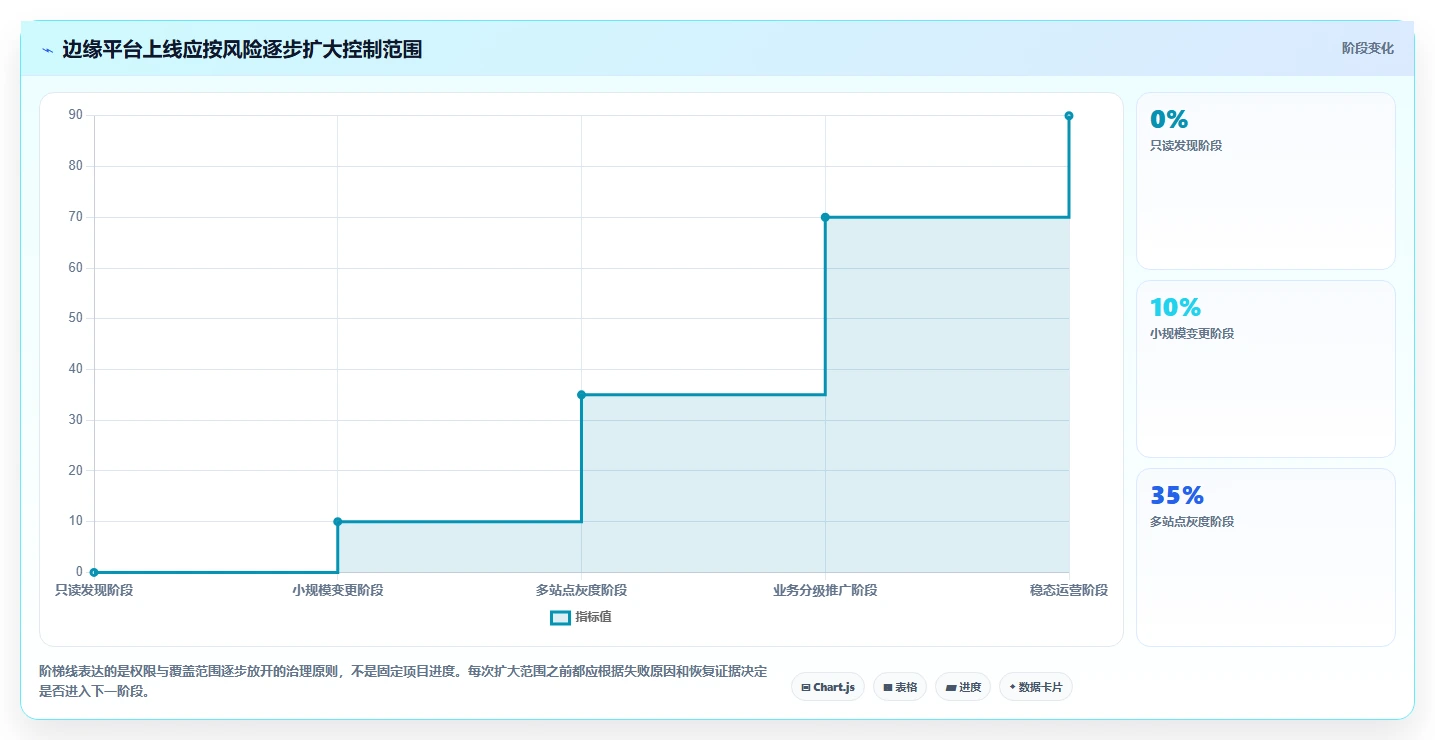This screenshot has height=740, width=1435.
Task: Click data point at 业务分级推广阶段 value 70
Action: (x=825, y=217)
